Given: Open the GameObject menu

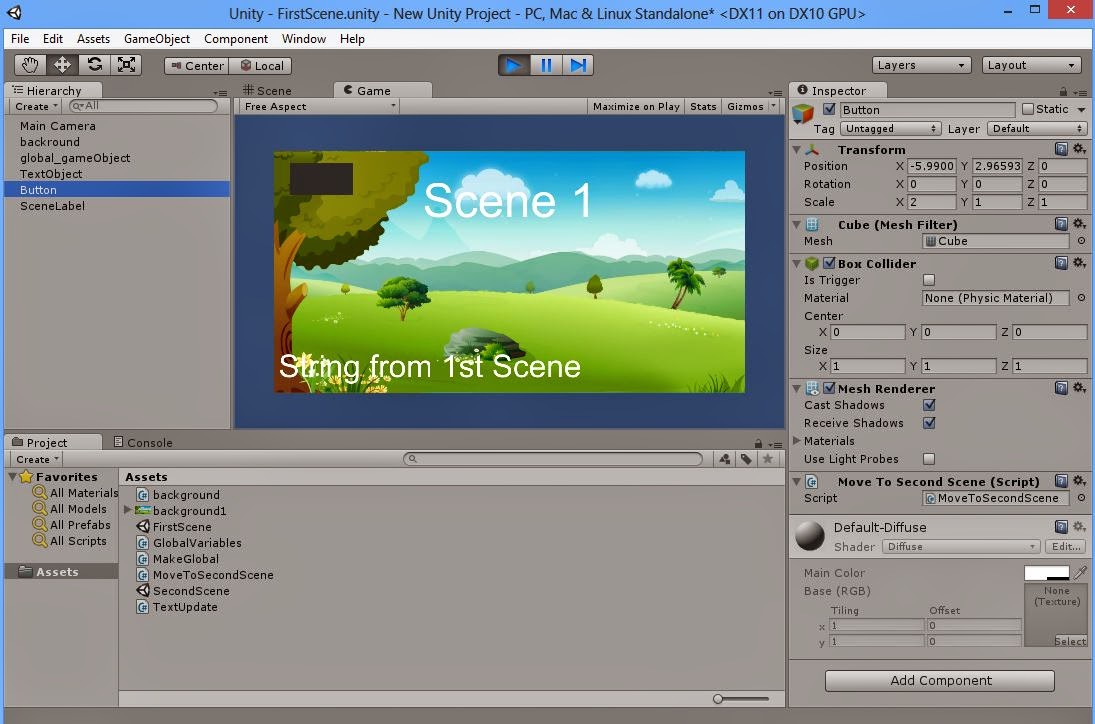Looking at the screenshot, I should pyautogui.click(x=158, y=39).
